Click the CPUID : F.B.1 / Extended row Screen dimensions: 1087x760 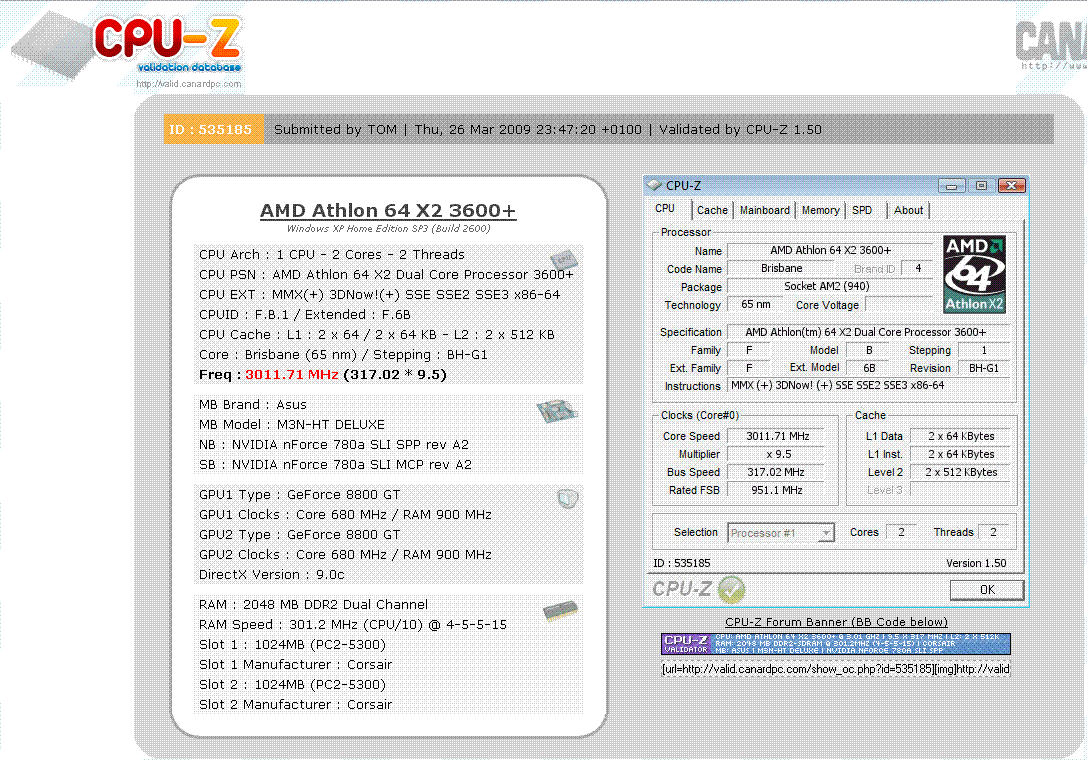point(305,315)
